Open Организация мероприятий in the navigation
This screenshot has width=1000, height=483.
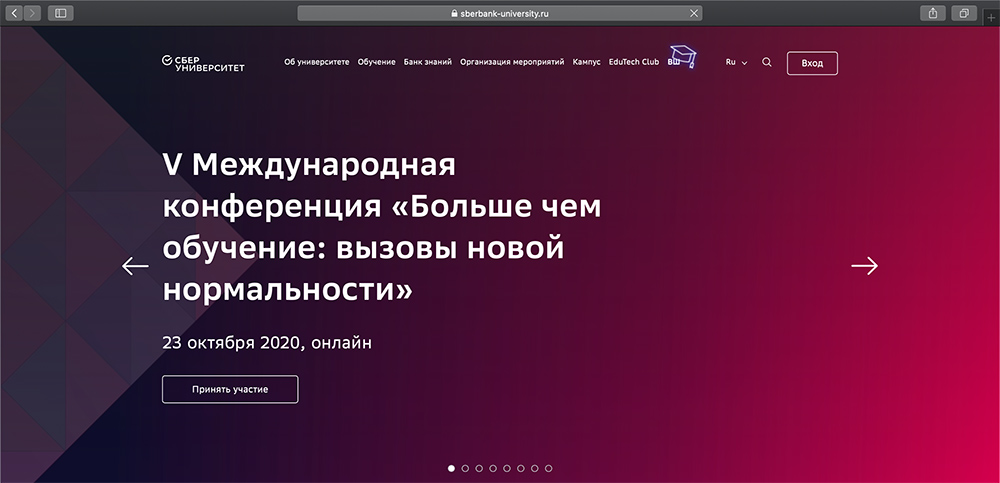point(512,63)
